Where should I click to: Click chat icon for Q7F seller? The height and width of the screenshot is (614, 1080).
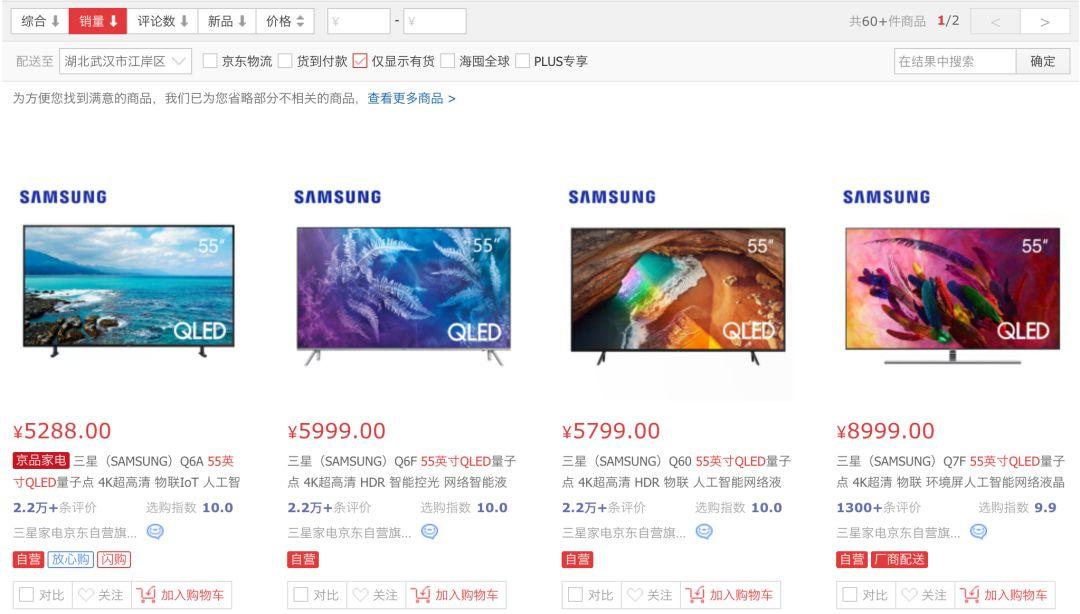click(x=978, y=532)
